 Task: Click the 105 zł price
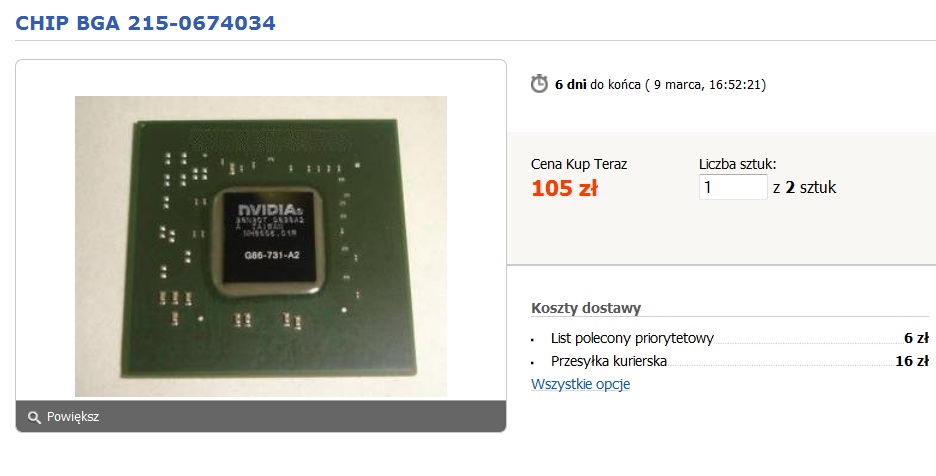pos(564,188)
